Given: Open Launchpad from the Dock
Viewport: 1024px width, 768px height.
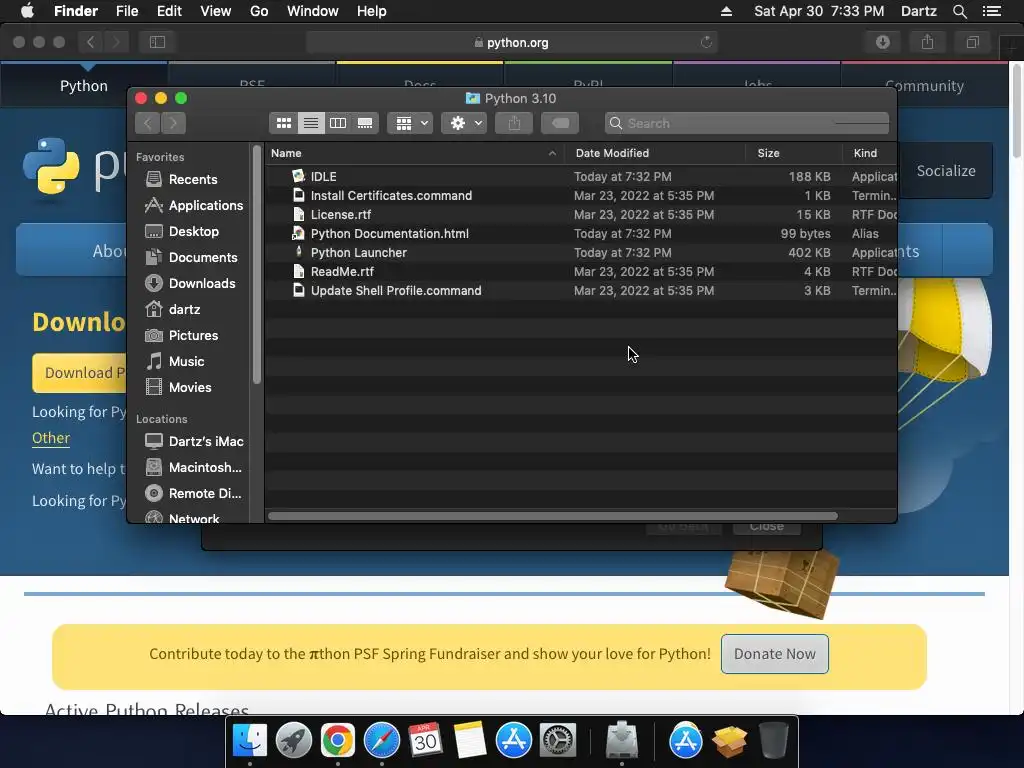Looking at the screenshot, I should coord(294,741).
